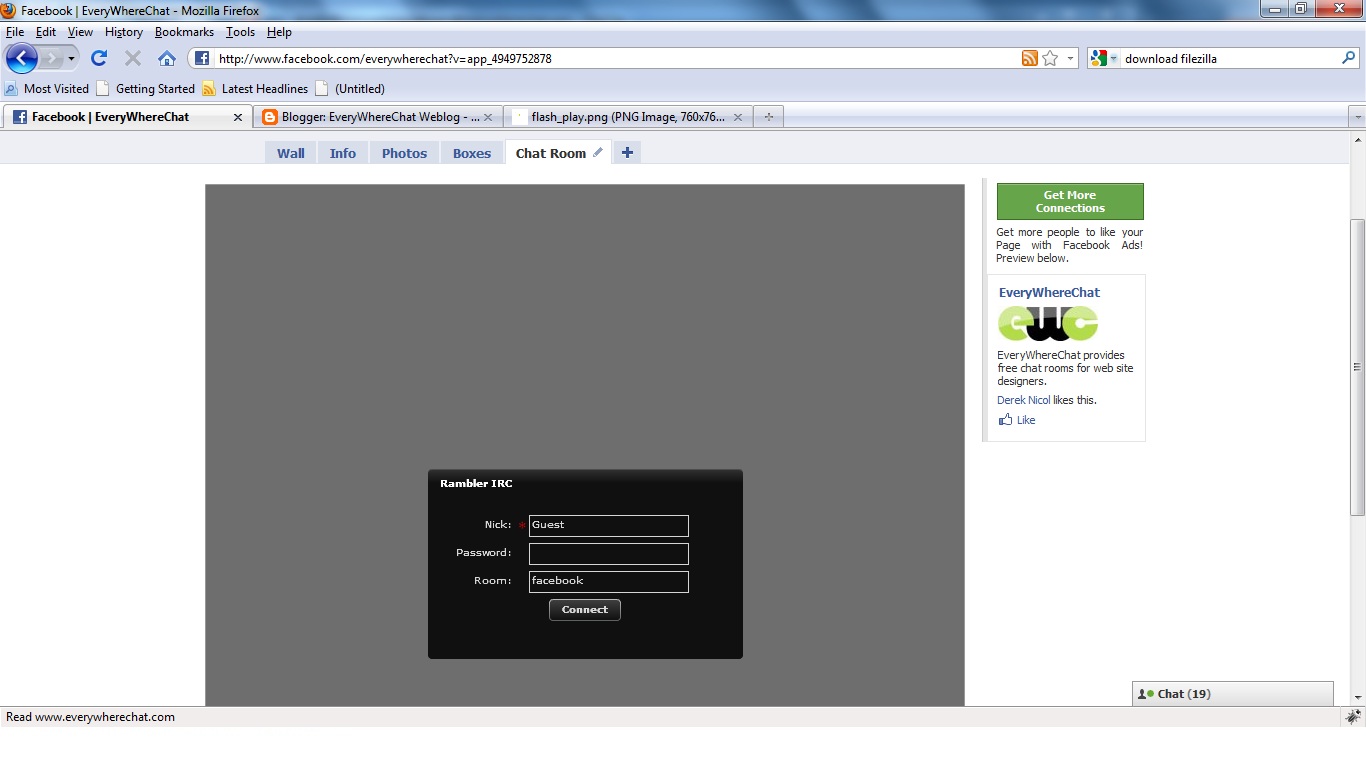Click the Google icon in the search bar

[1097, 58]
